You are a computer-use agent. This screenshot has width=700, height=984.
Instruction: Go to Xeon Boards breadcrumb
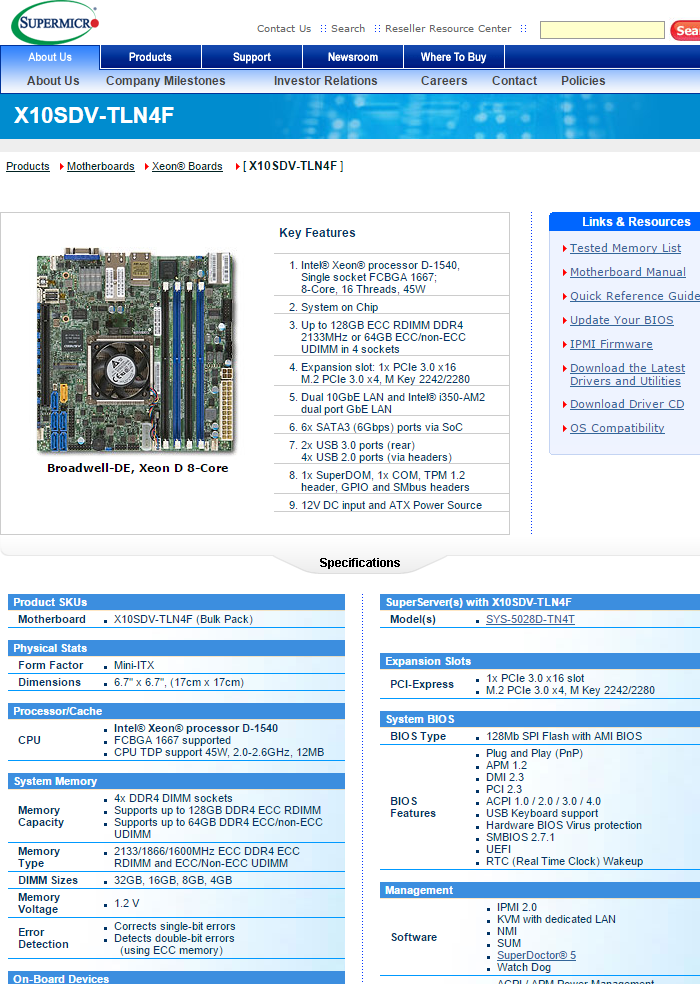[x=187, y=166]
